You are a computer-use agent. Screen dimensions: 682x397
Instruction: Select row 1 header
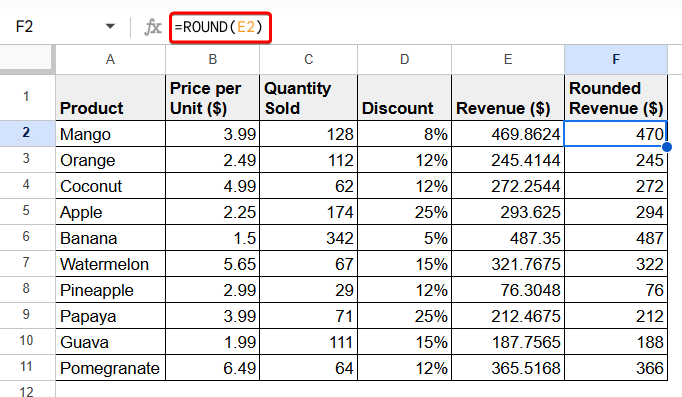(27, 97)
